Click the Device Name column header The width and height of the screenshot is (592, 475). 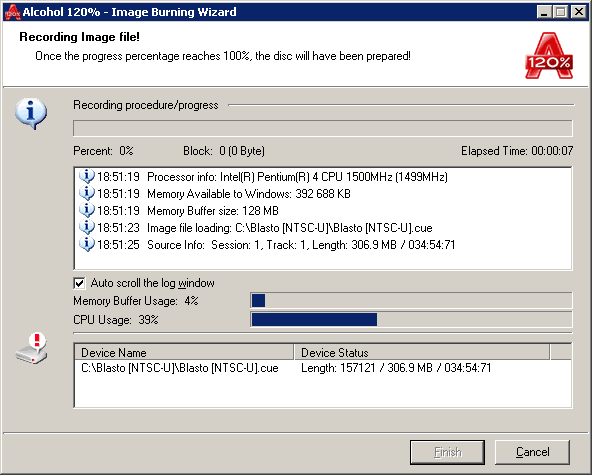tap(184, 352)
